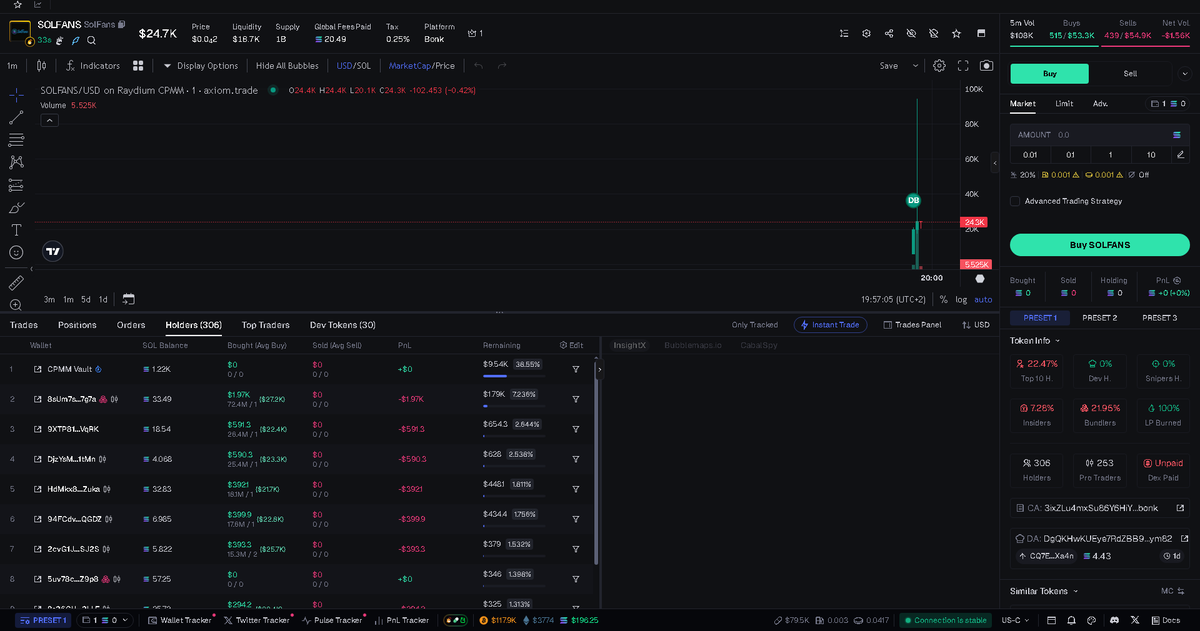Screen dimensions: 1200x631
Task: Toggle auto scale on chart
Action: tap(983, 299)
